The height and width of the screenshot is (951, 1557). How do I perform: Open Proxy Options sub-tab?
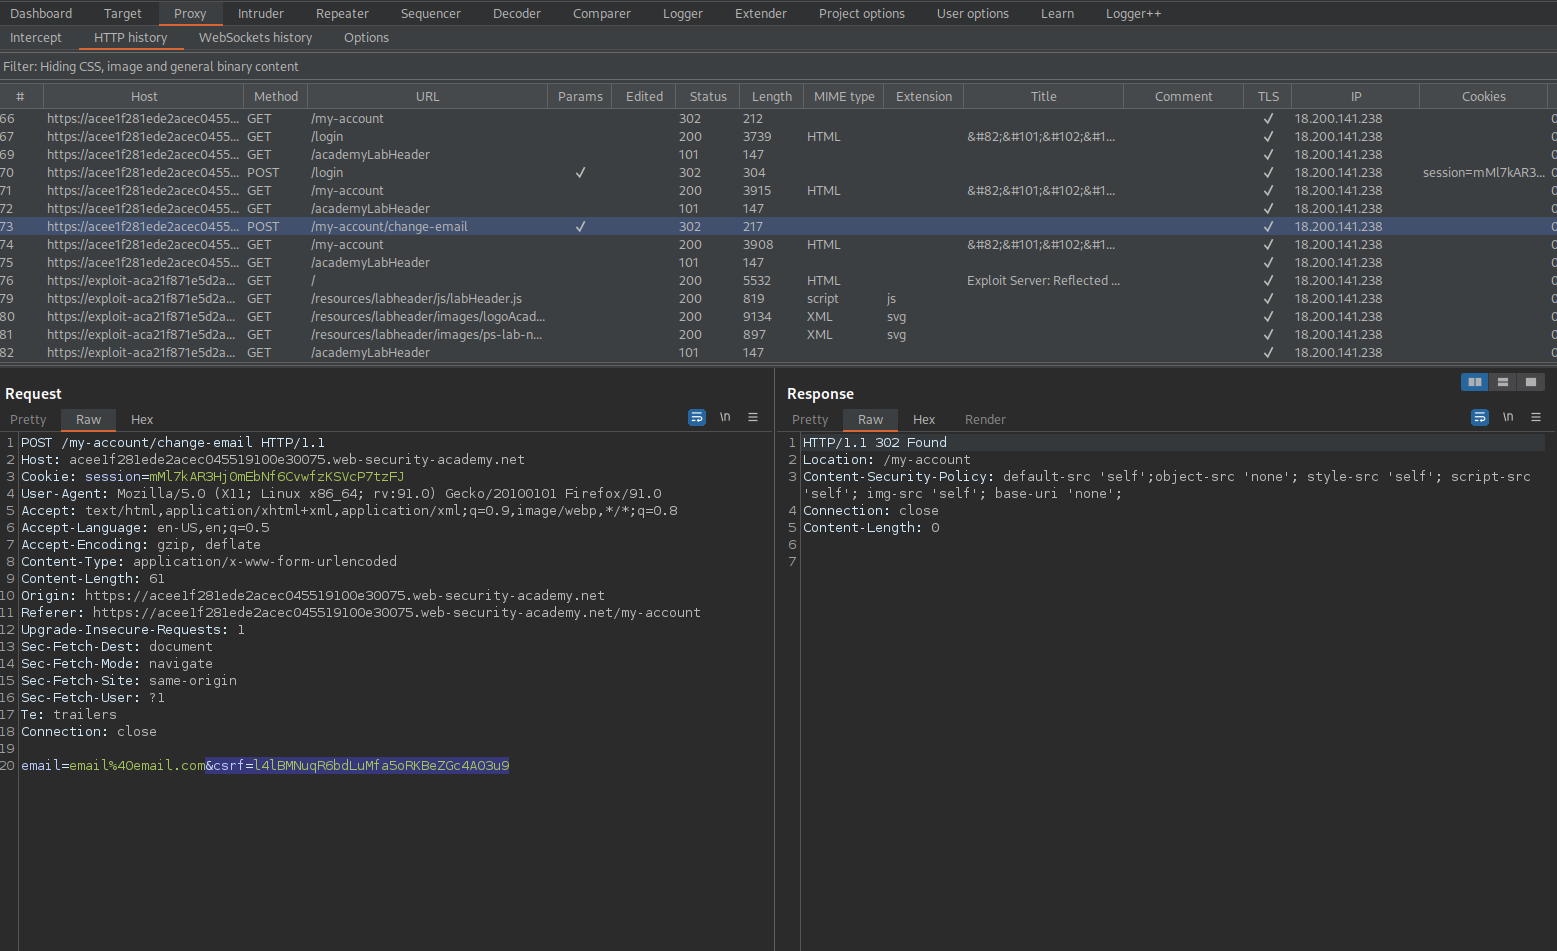[x=367, y=37]
